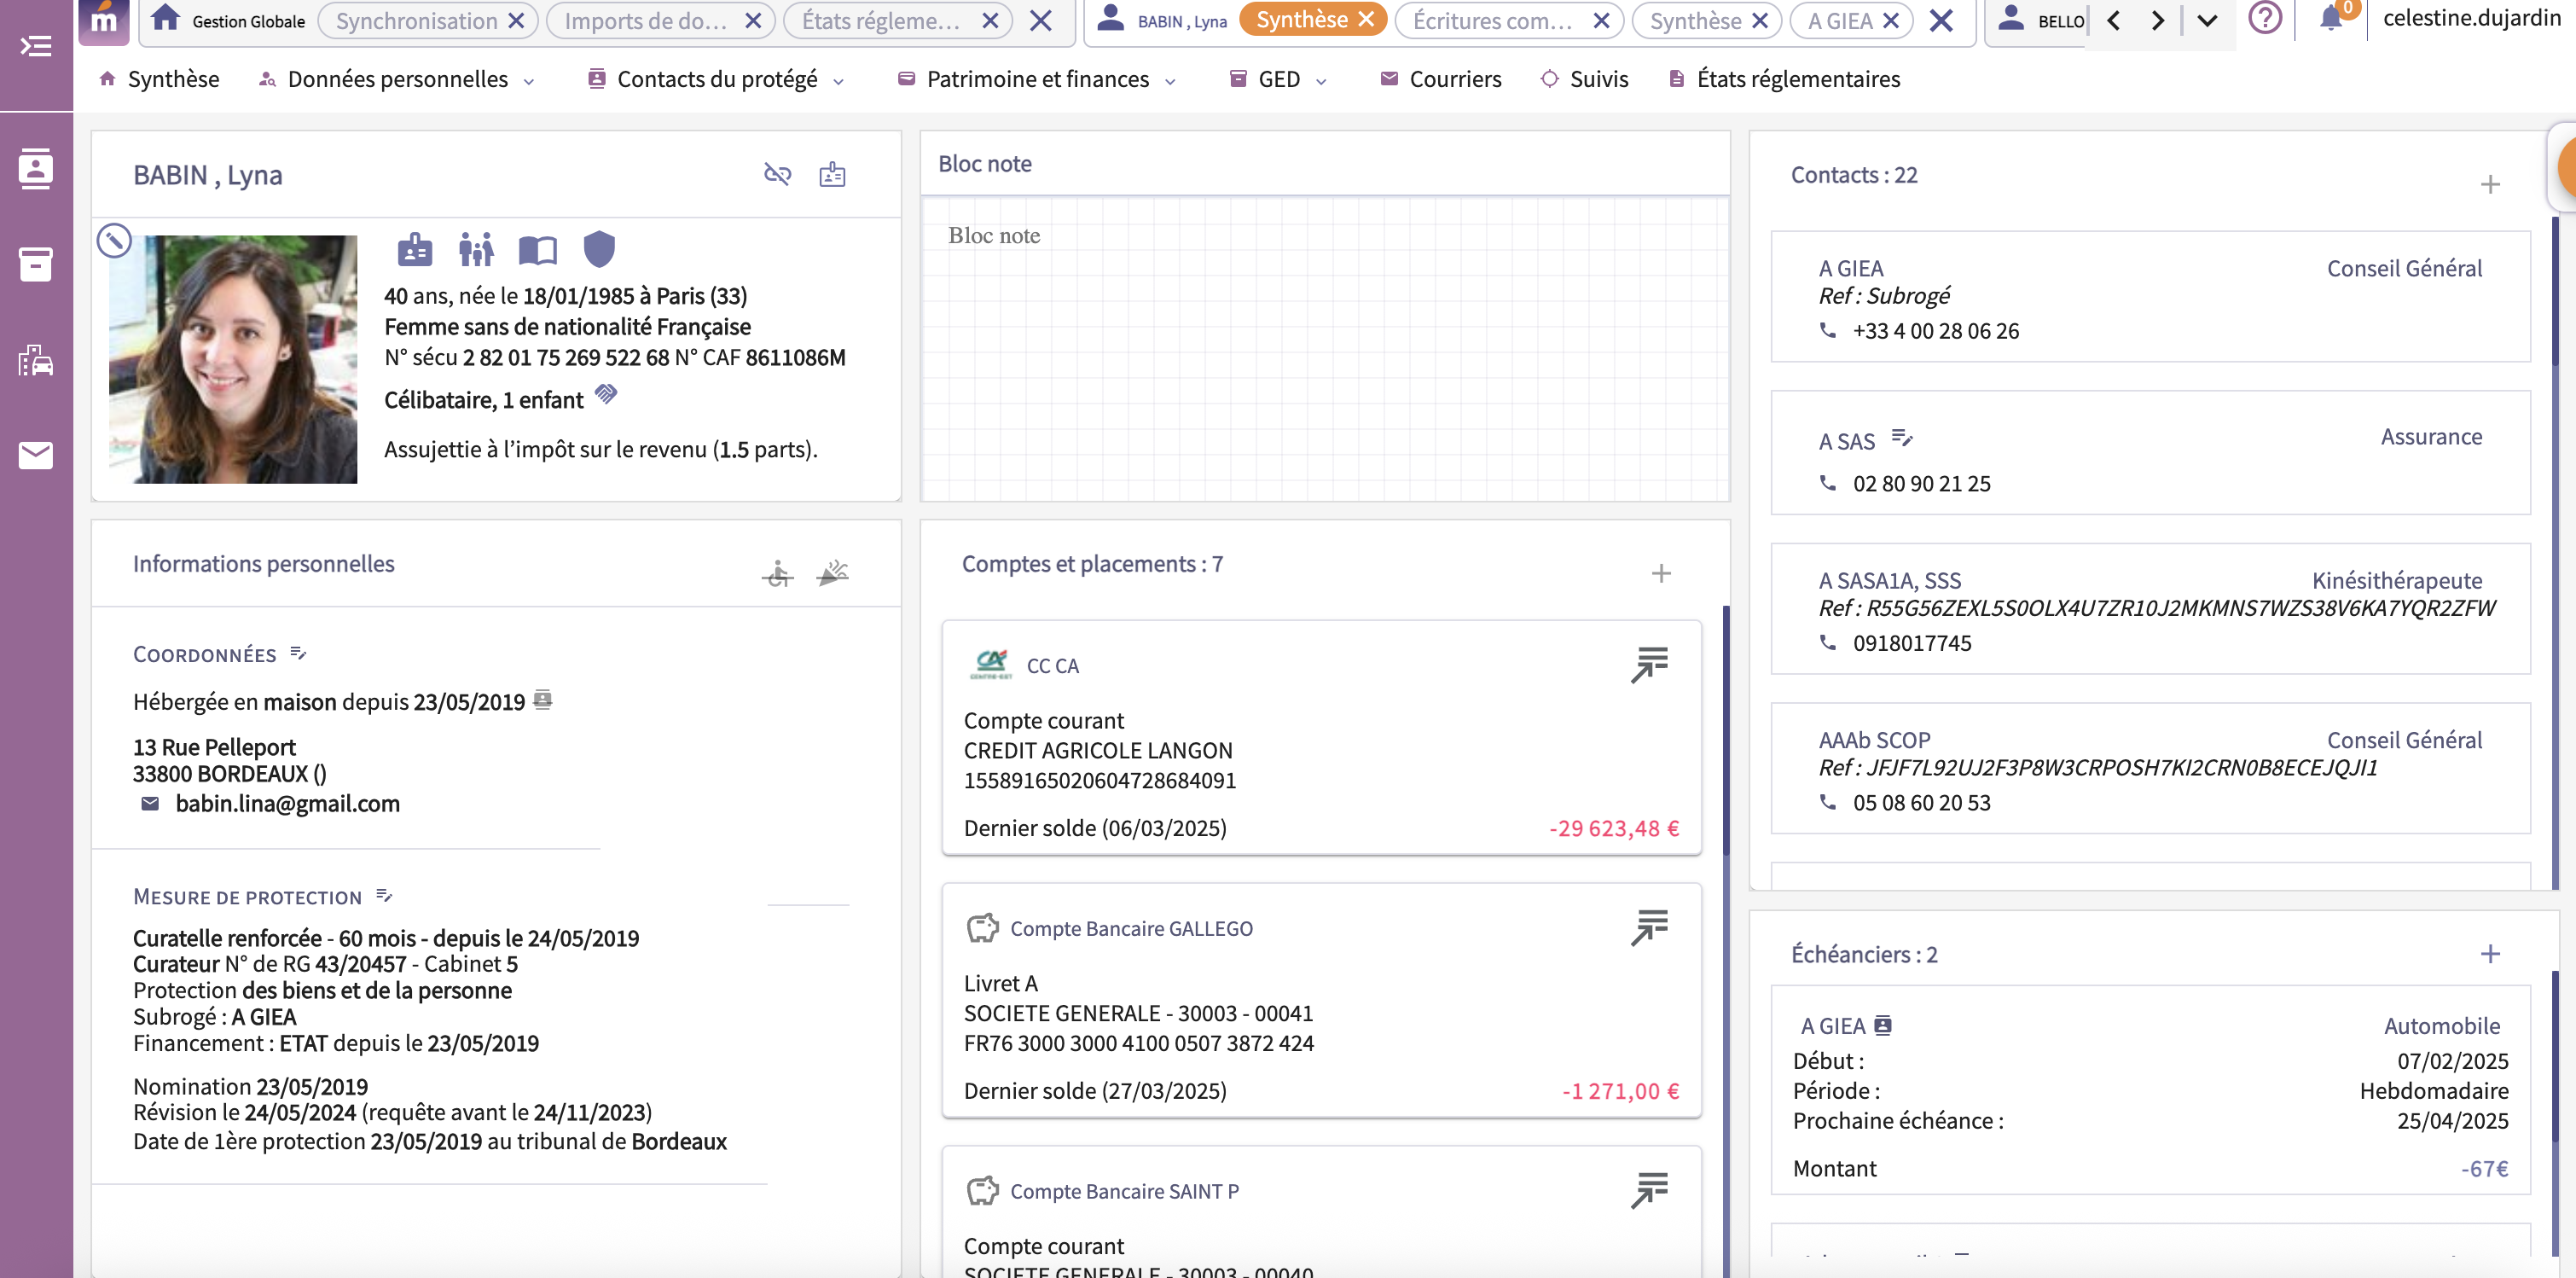
Task: Edit Coordonnées with the pencil list icon
Action: pyautogui.click(x=298, y=653)
